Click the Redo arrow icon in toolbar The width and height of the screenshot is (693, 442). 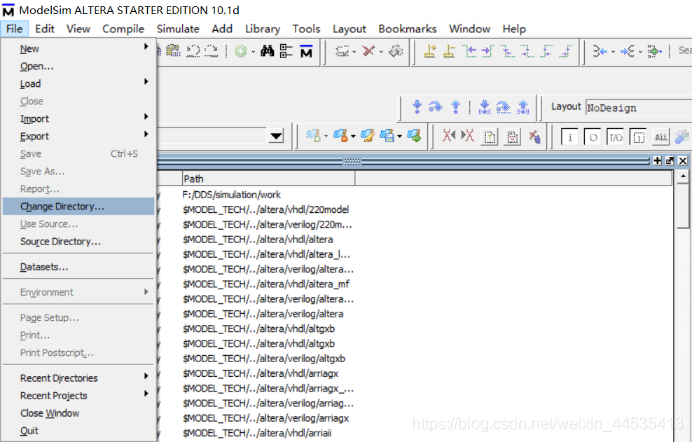(x=211, y=51)
